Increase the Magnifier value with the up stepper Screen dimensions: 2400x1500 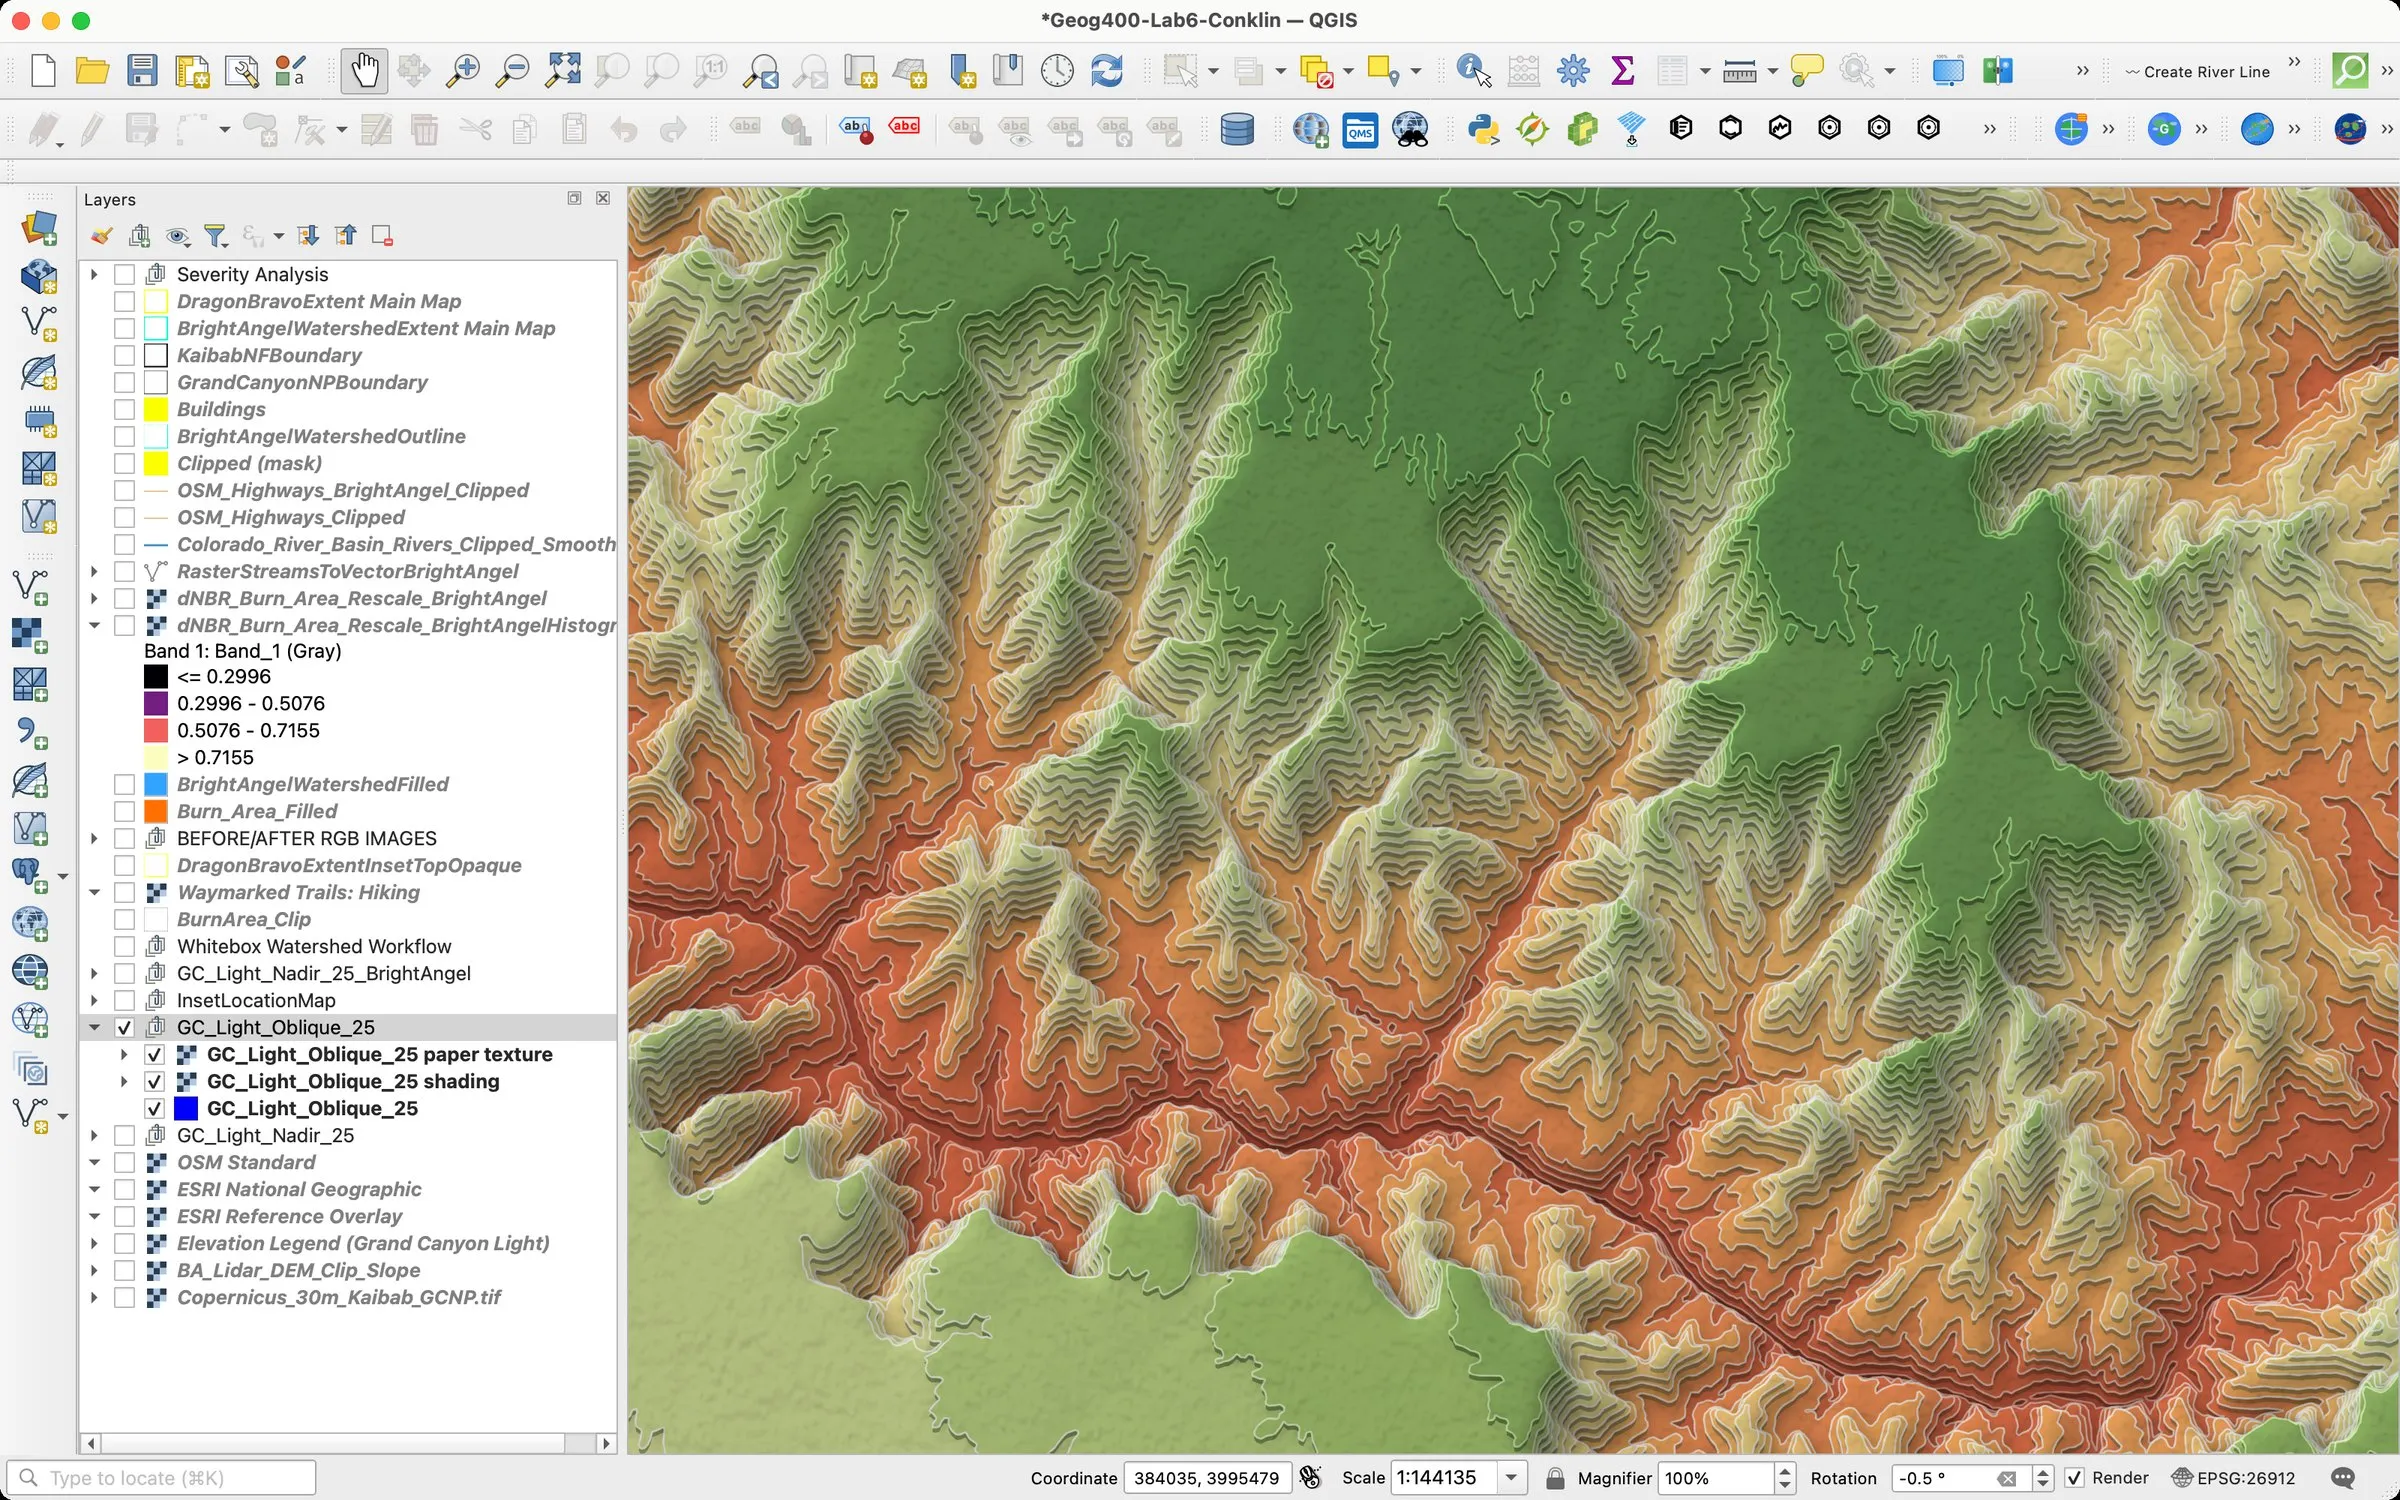(1785, 1471)
